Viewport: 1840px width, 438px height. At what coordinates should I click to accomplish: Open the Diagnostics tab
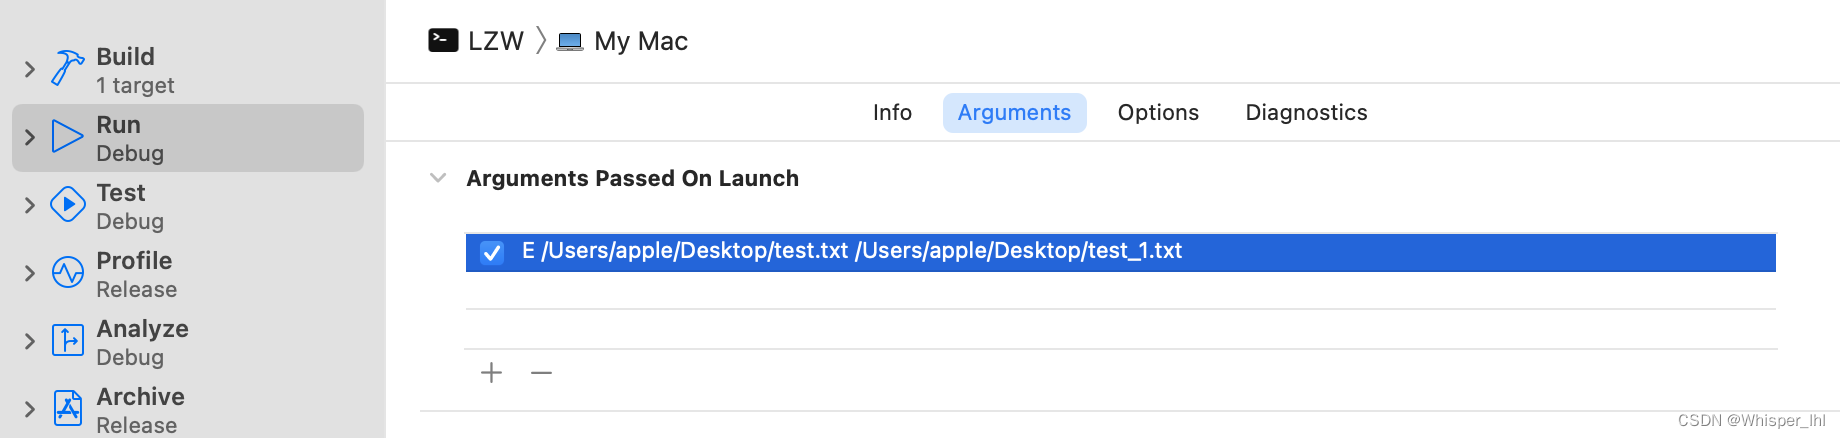click(x=1306, y=112)
